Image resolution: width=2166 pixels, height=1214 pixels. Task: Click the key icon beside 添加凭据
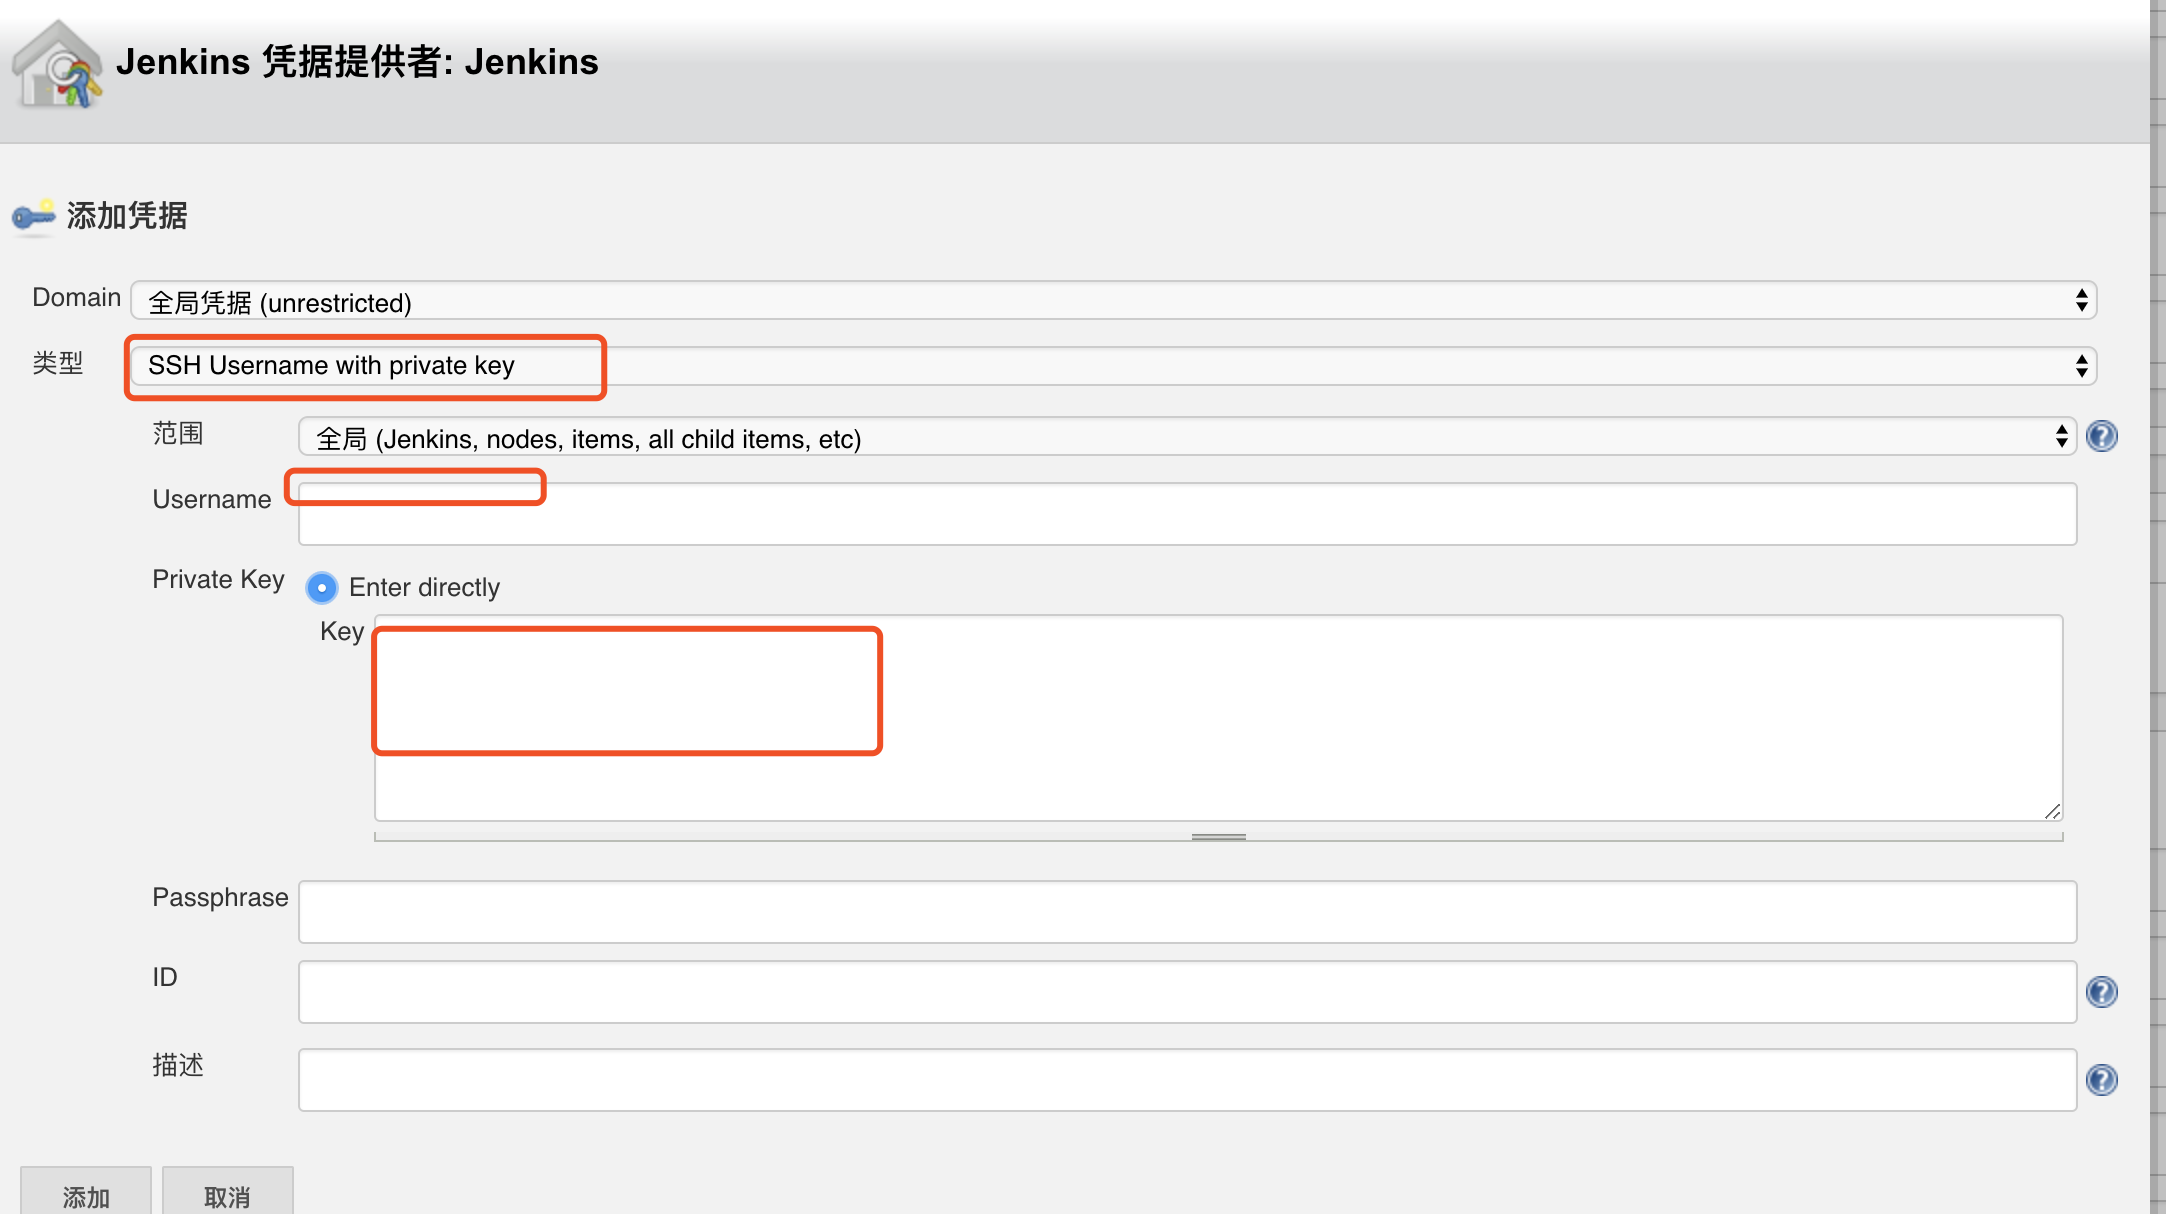click(x=33, y=216)
